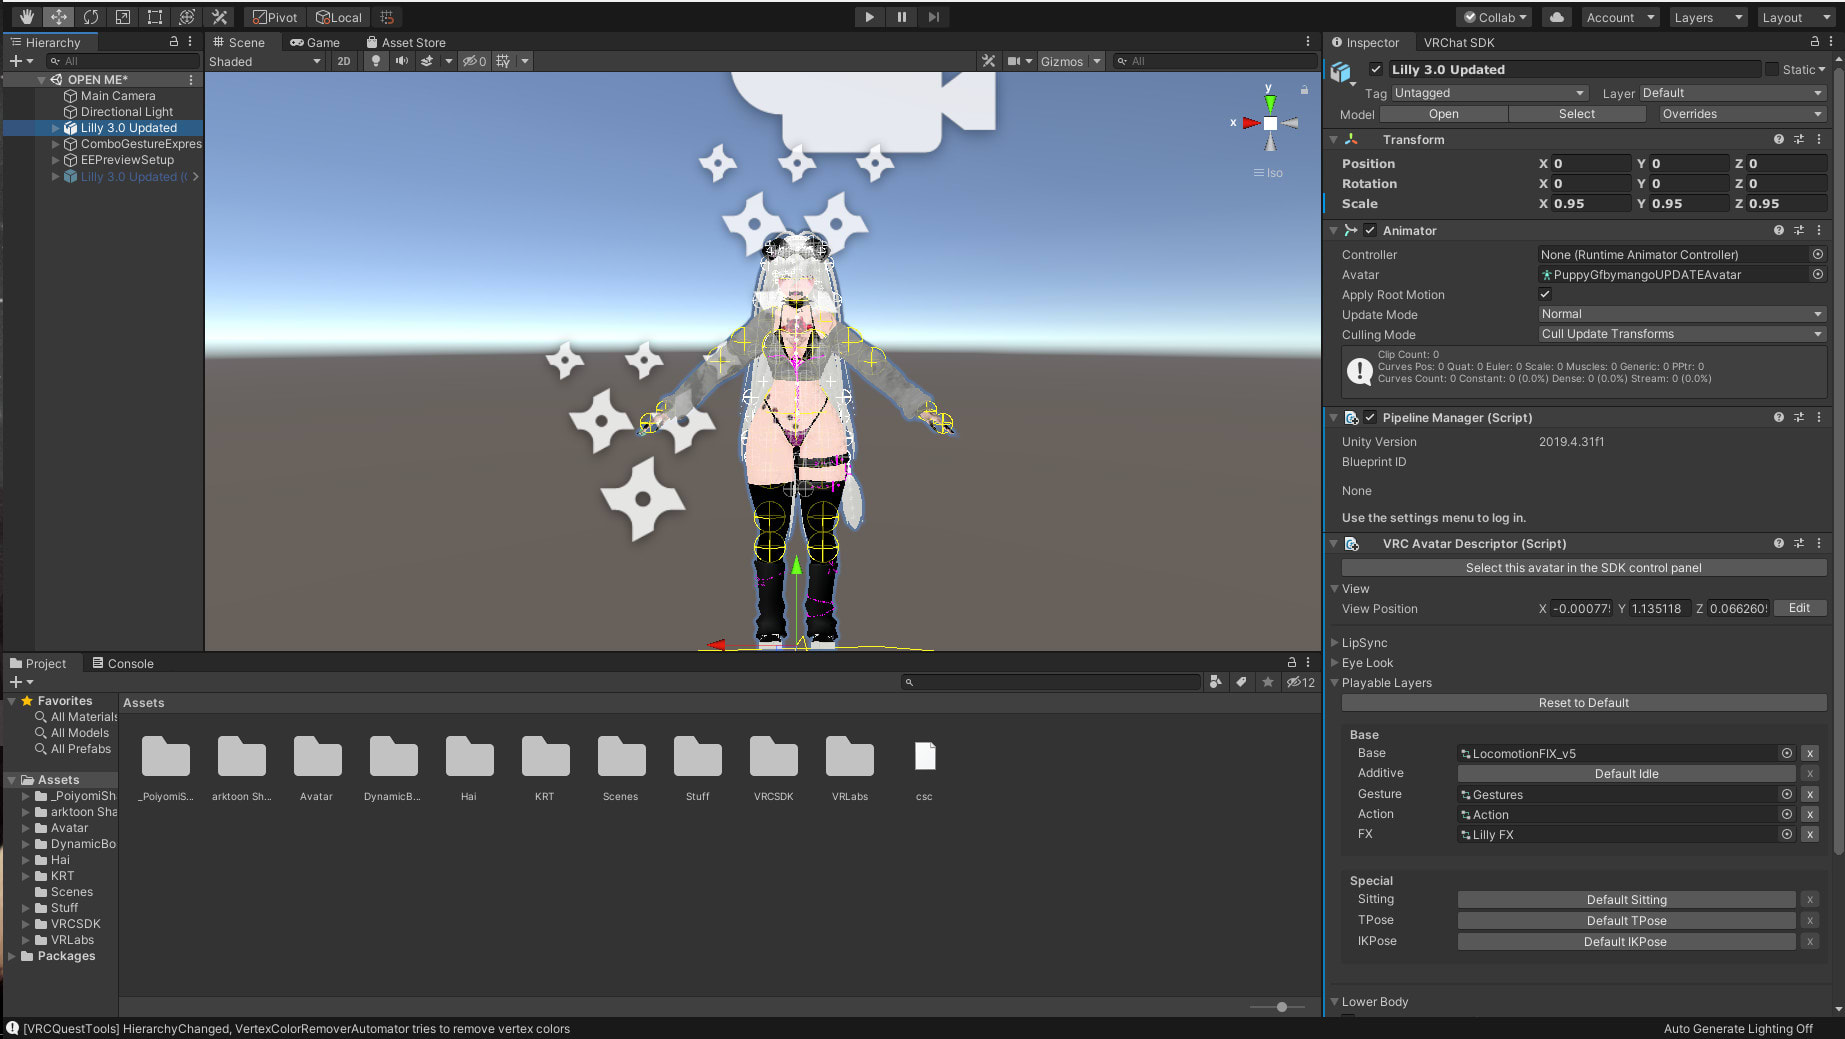Open the Shaded draw mode dropdown

point(265,61)
